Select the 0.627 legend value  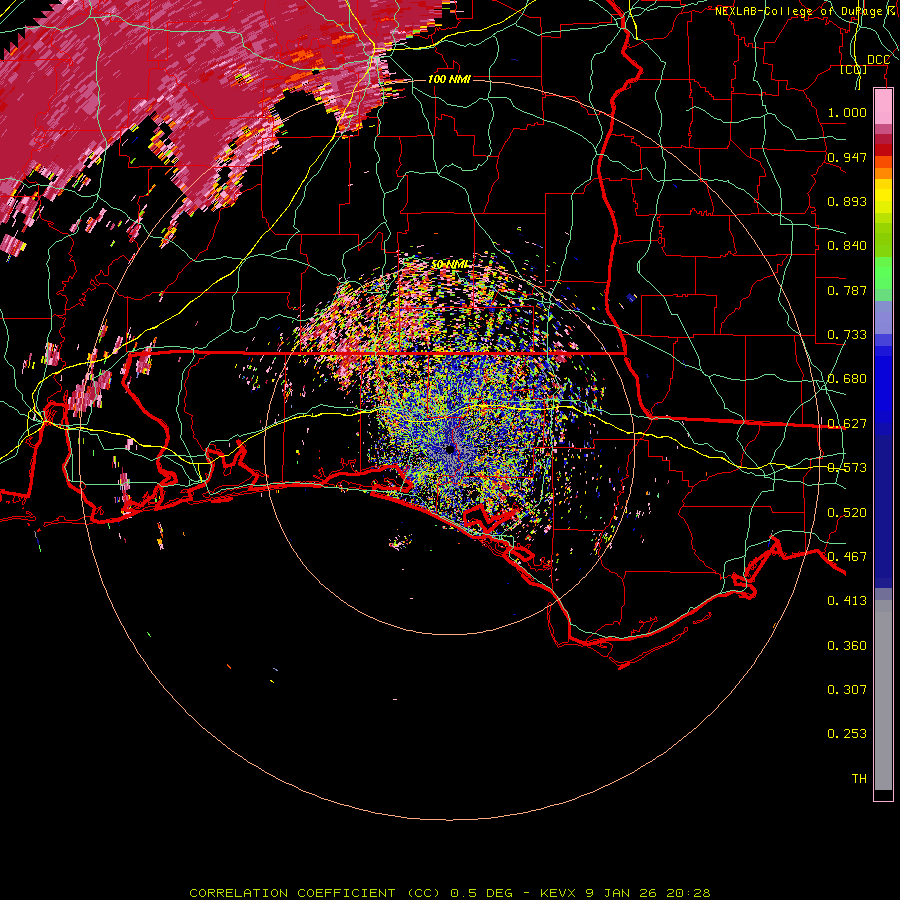847,424
